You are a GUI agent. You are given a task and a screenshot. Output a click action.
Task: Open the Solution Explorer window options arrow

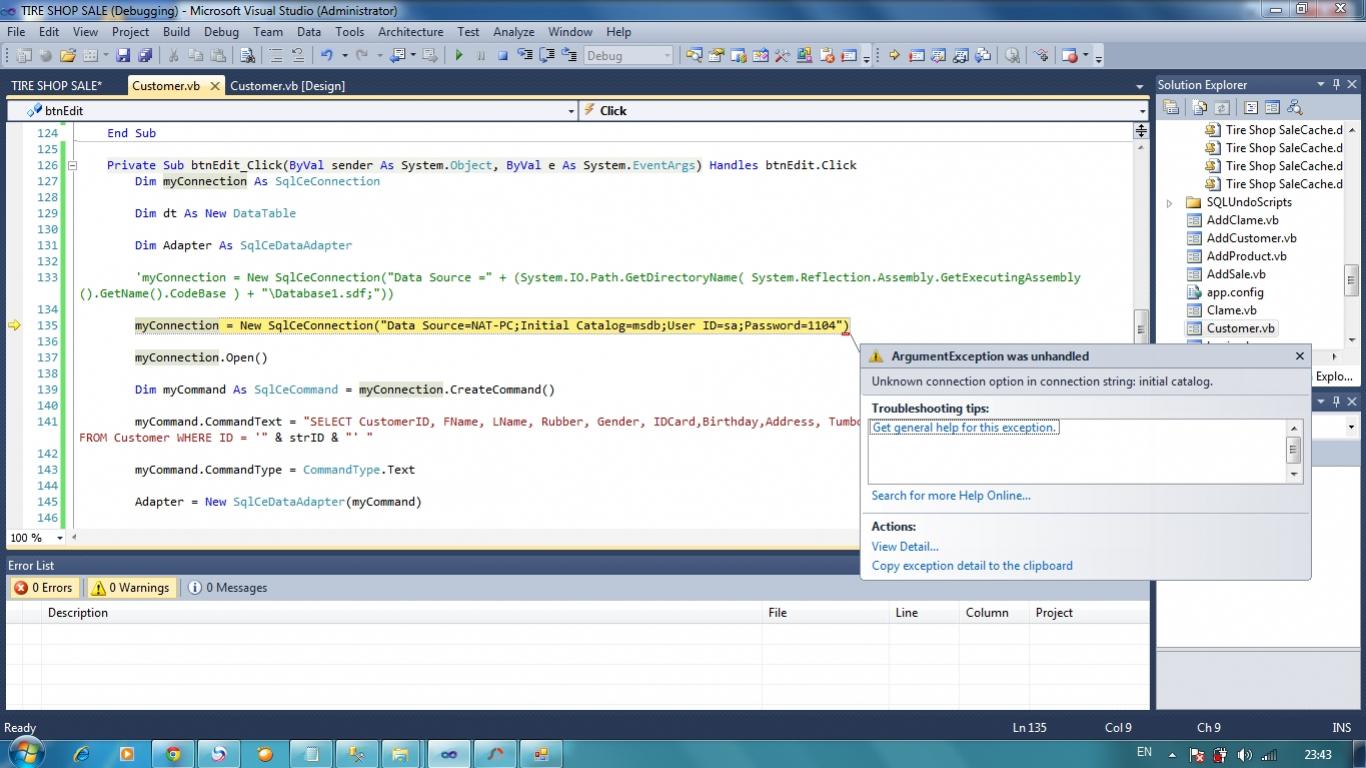[x=1320, y=84]
